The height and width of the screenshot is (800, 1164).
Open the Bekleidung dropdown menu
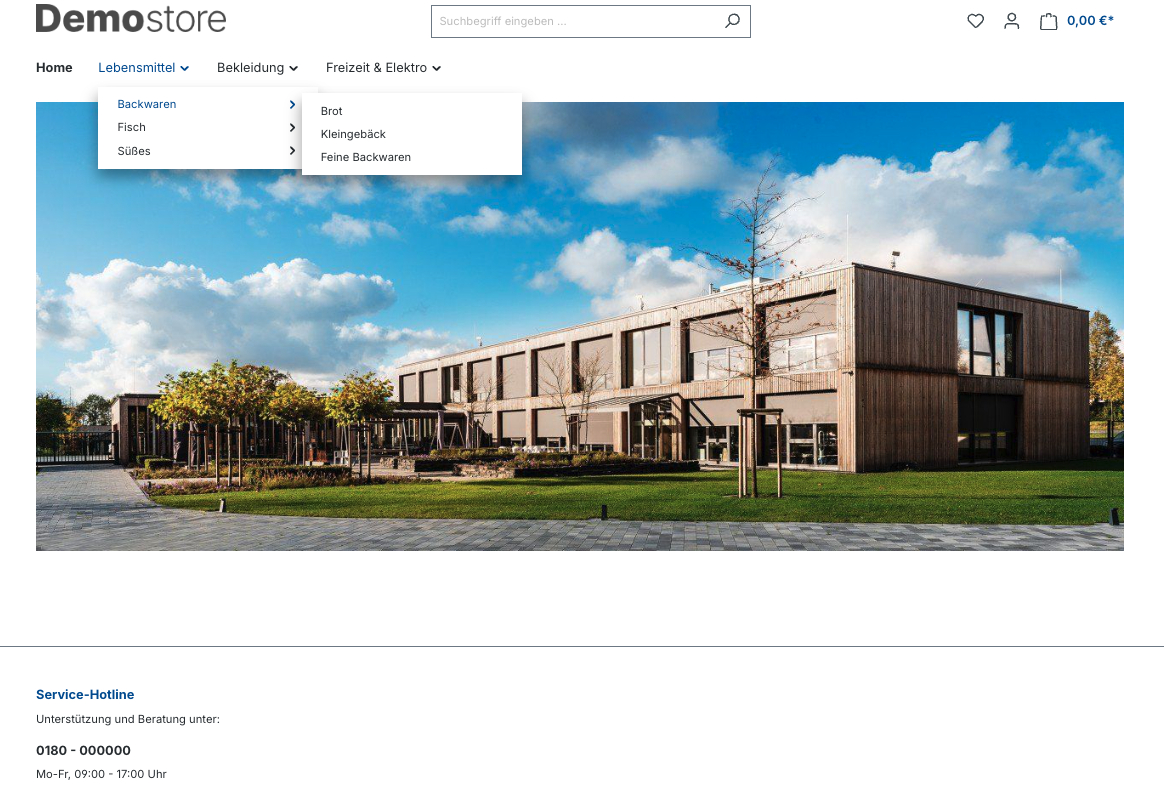click(257, 68)
